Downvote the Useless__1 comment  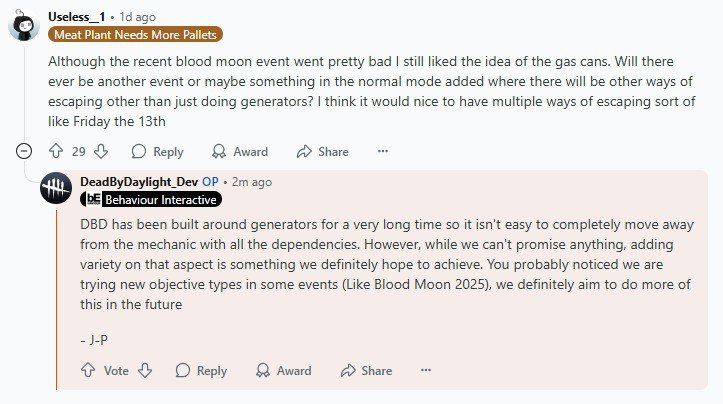click(101, 151)
